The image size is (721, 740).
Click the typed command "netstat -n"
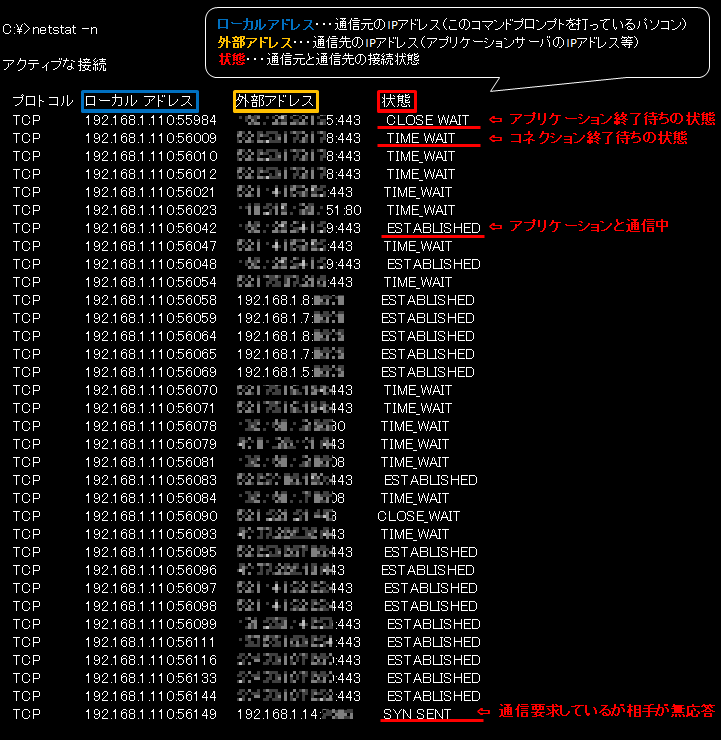click(65, 30)
